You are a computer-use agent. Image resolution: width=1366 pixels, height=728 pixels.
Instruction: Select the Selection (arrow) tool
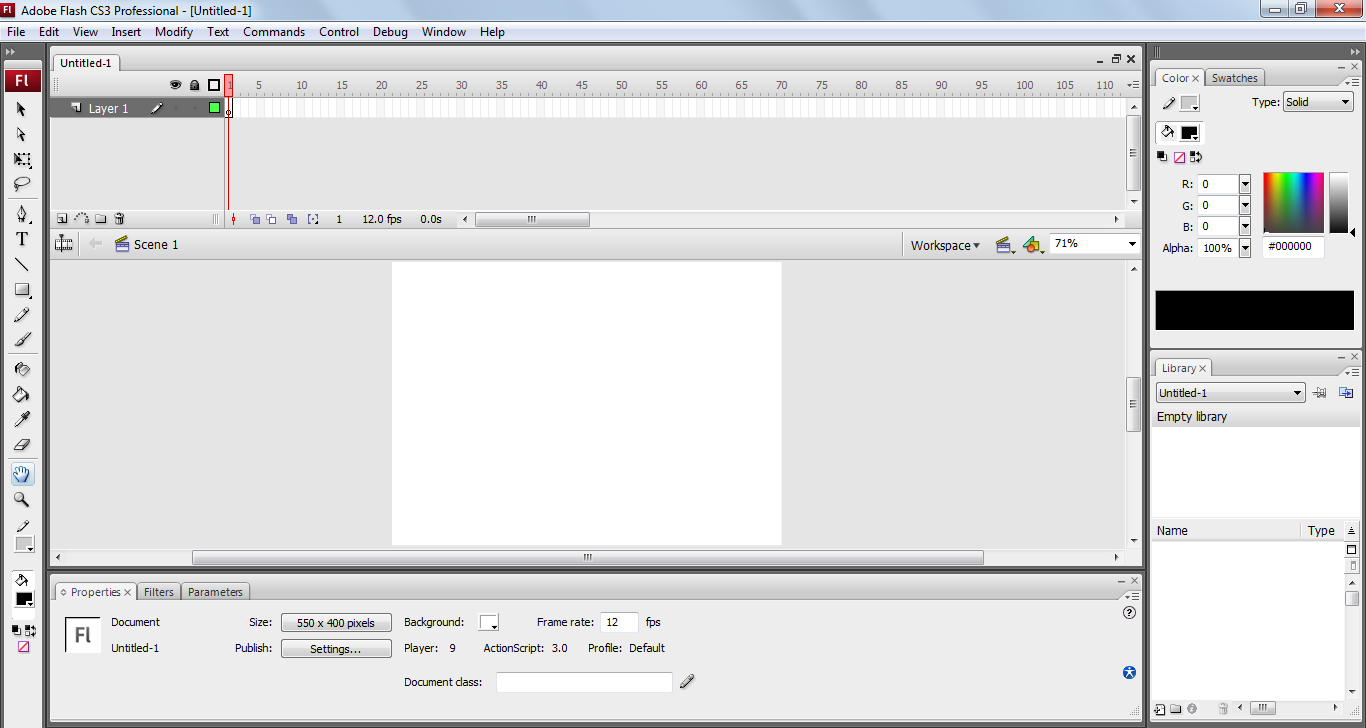pos(22,108)
